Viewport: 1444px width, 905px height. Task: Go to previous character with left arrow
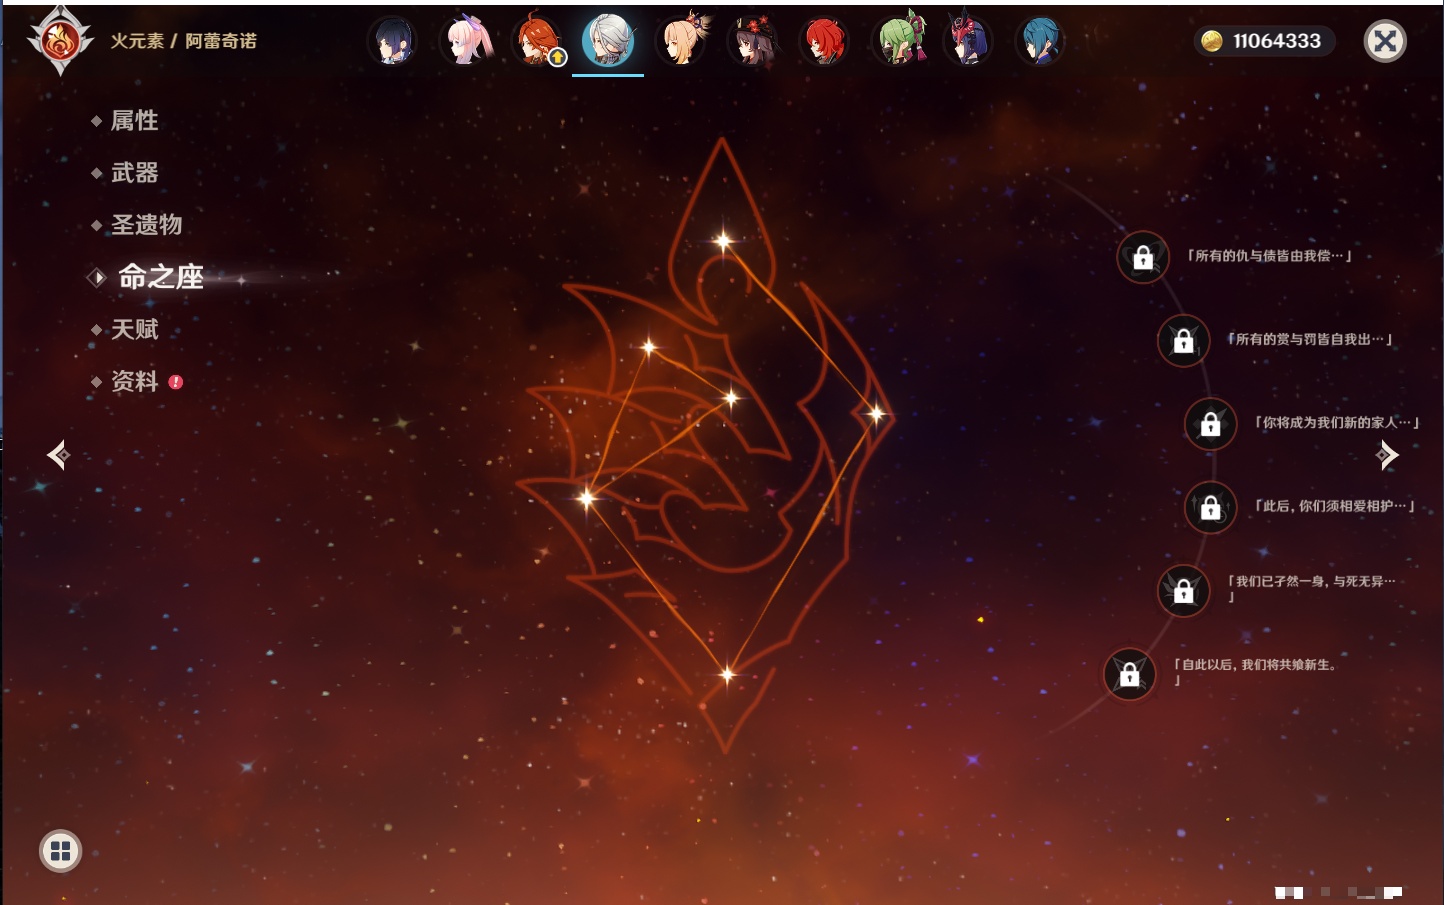click(58, 455)
